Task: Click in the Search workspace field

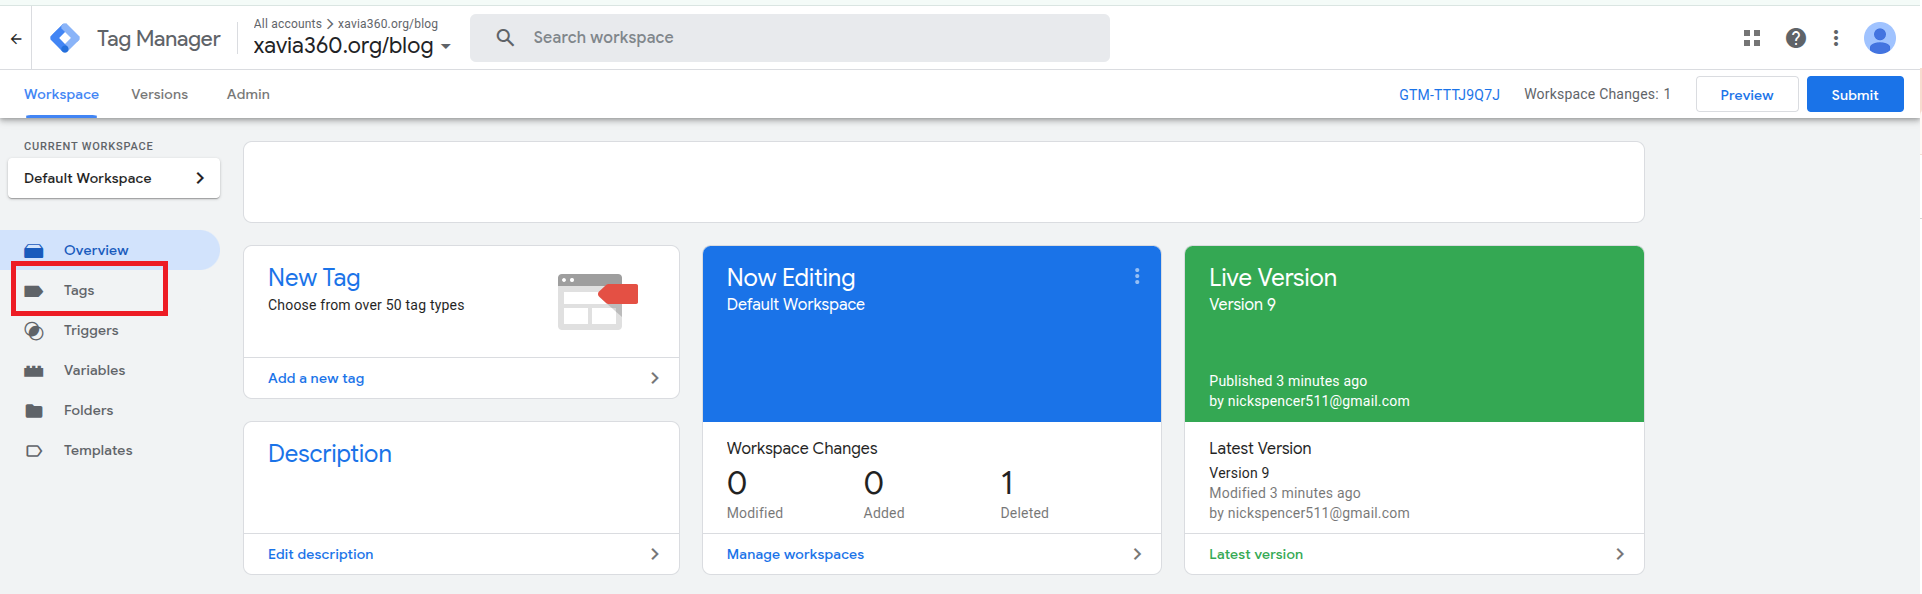Action: 790,38
